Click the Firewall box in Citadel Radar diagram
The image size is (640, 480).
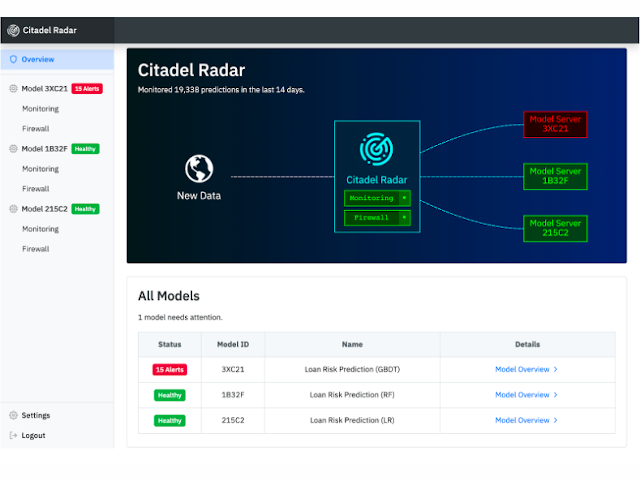(377, 218)
